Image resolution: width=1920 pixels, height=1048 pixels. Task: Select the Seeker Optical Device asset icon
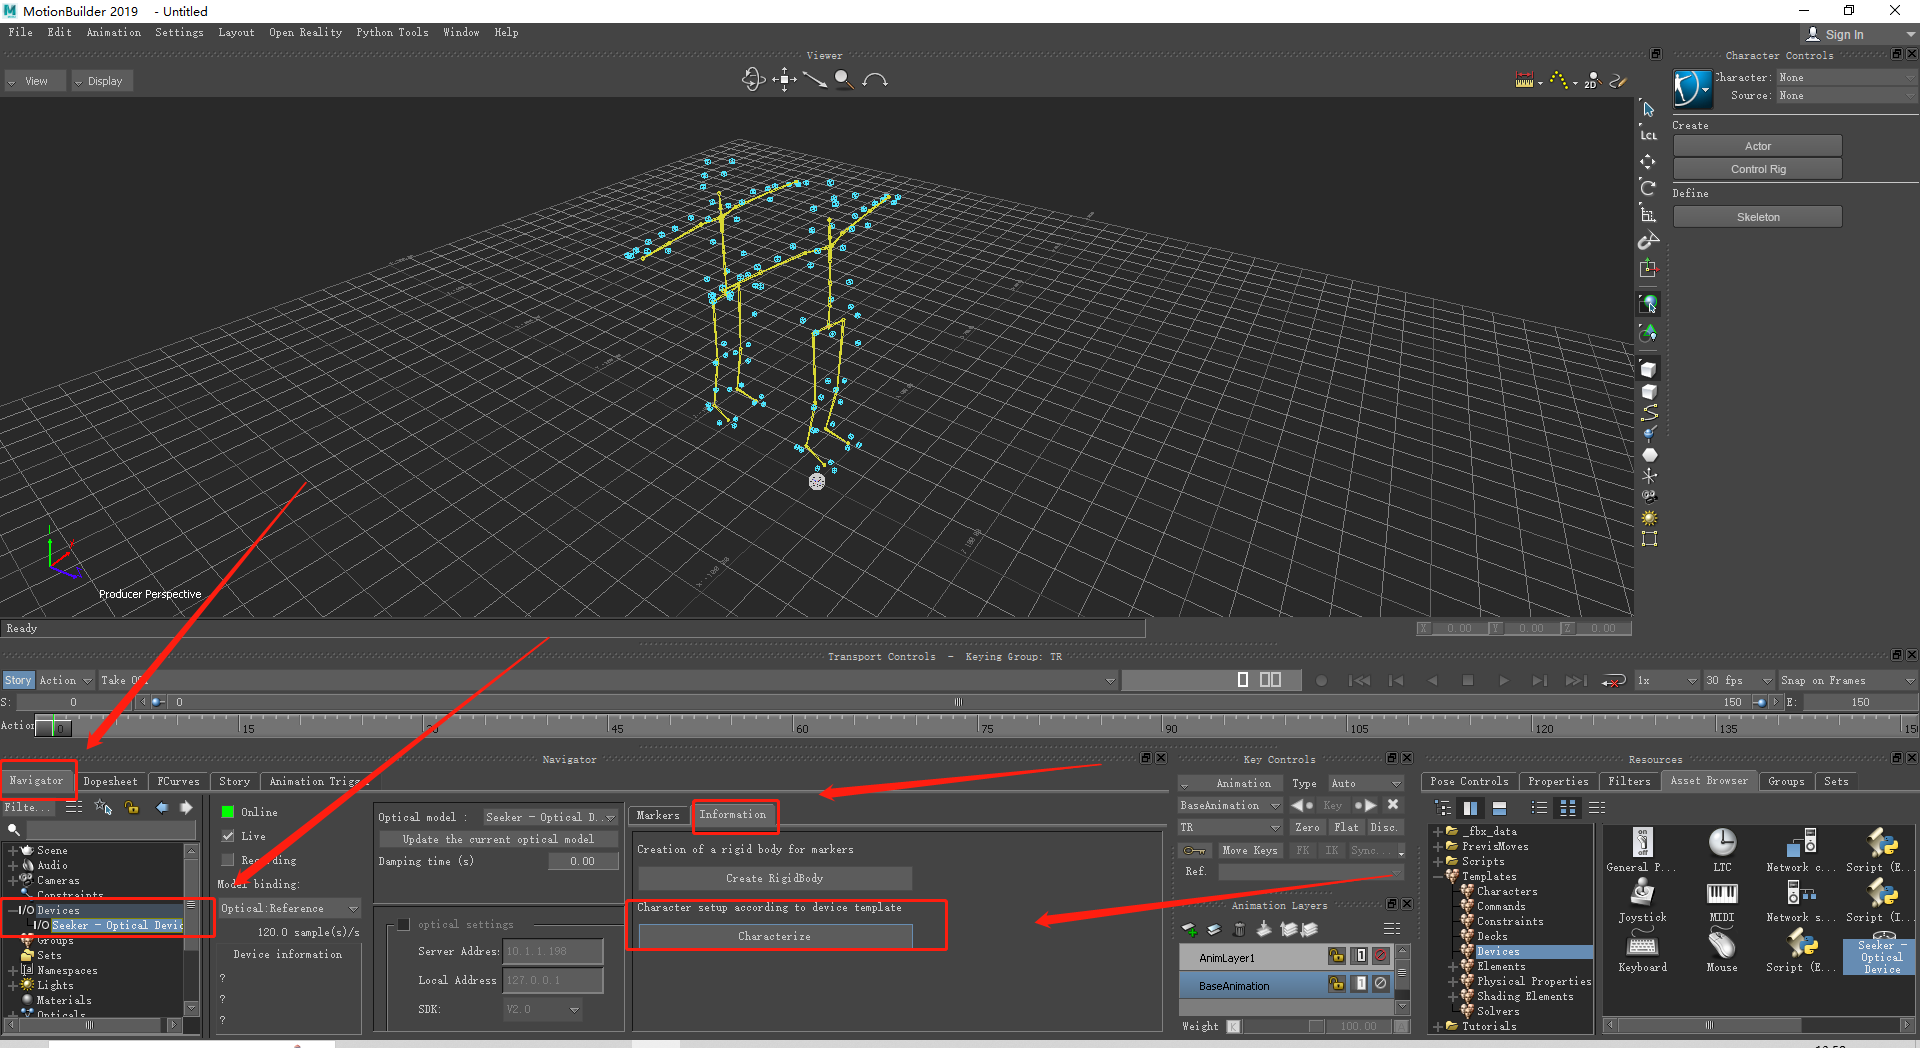pos(1881,952)
